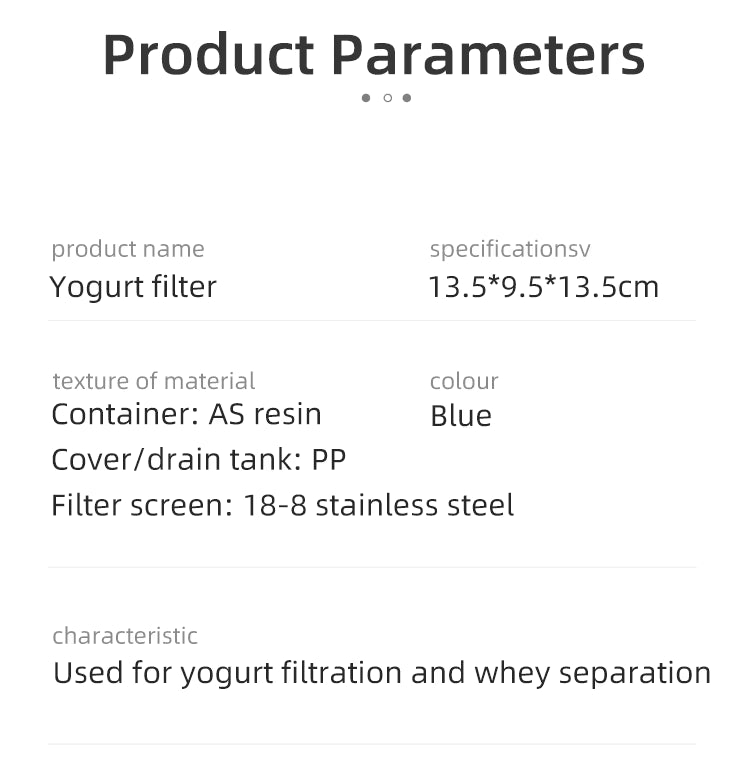
Task: Select the "product name" label
Action: (128, 249)
